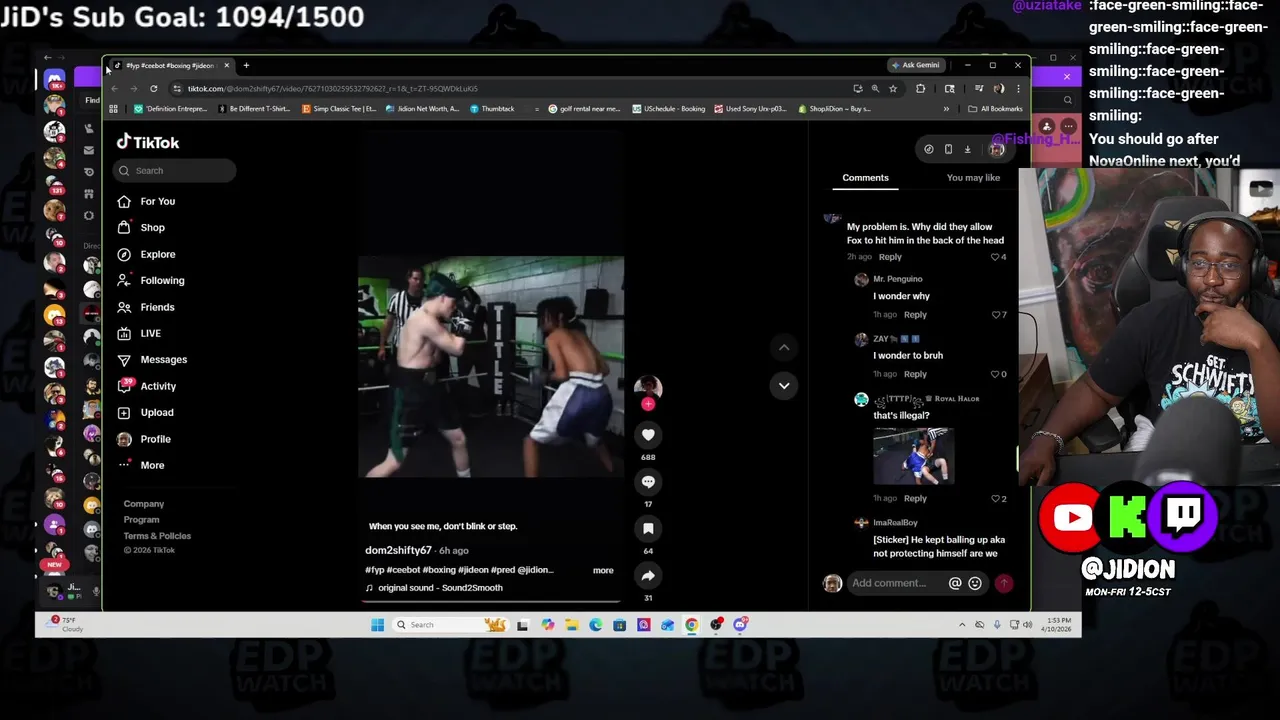The height and width of the screenshot is (720, 1280).
Task: Open Chrome from the Windows taskbar
Action: click(691, 625)
